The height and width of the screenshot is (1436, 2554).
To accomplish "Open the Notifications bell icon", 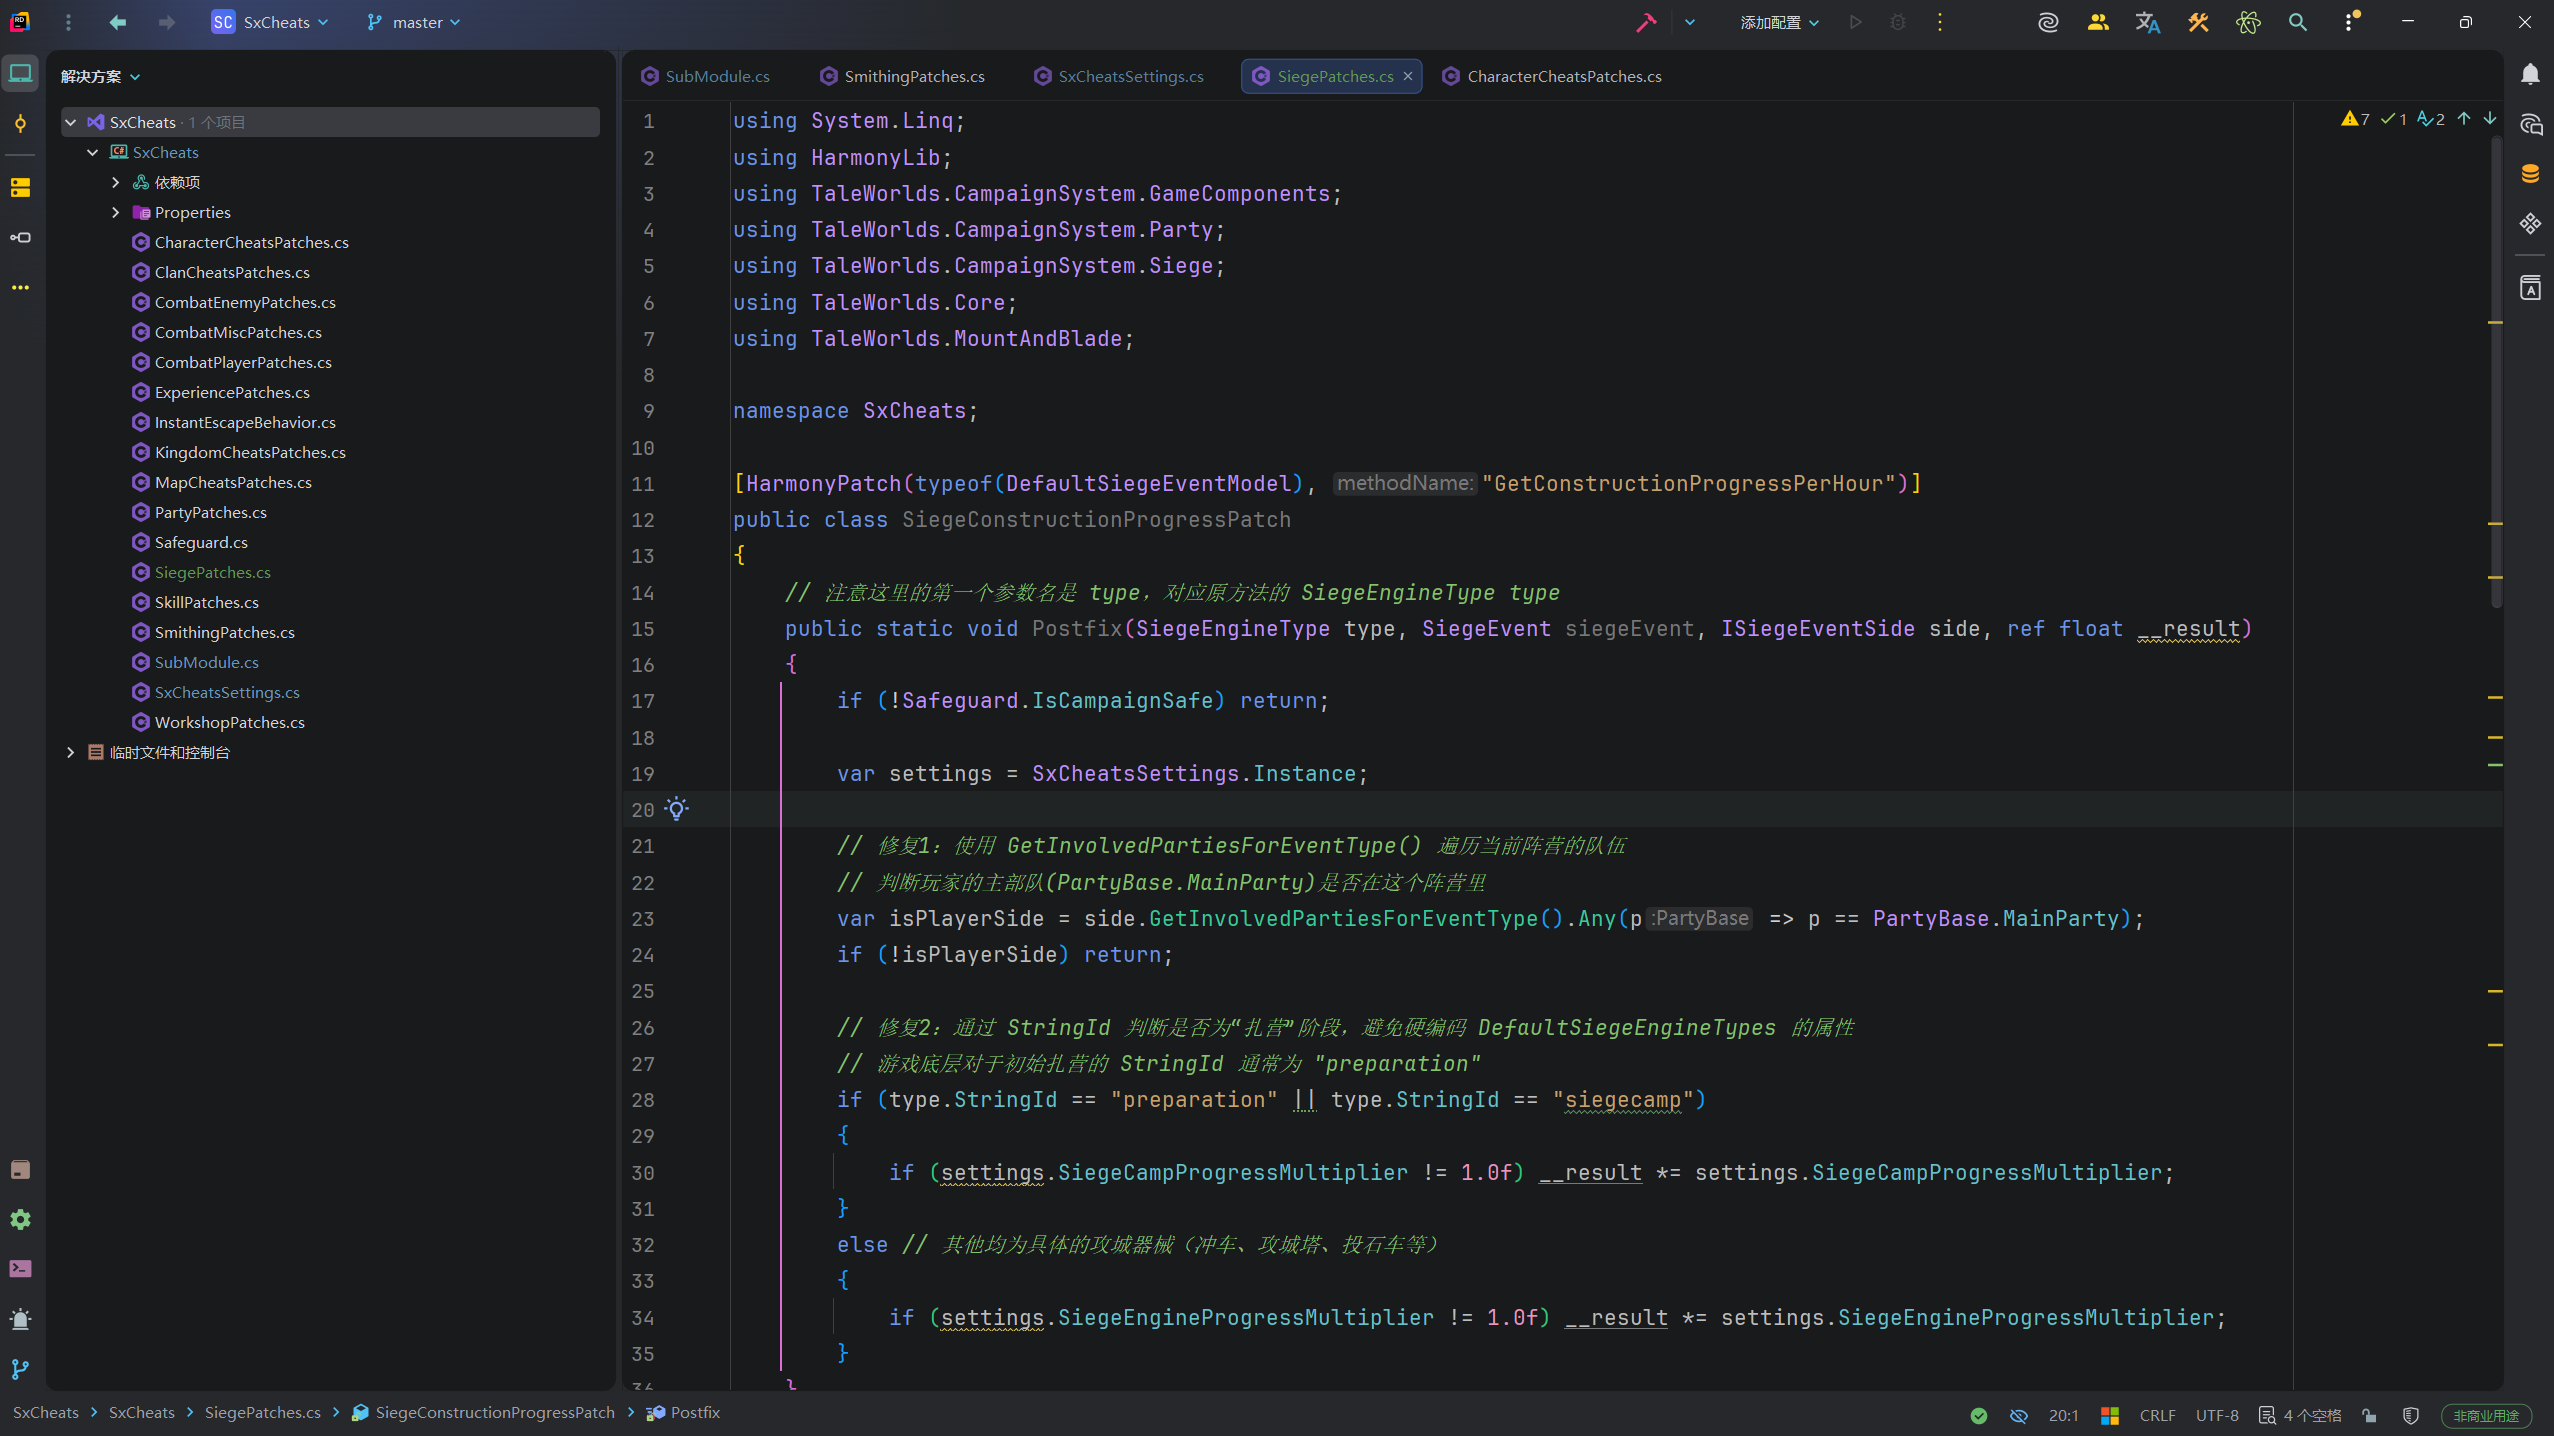I will tap(2530, 75).
